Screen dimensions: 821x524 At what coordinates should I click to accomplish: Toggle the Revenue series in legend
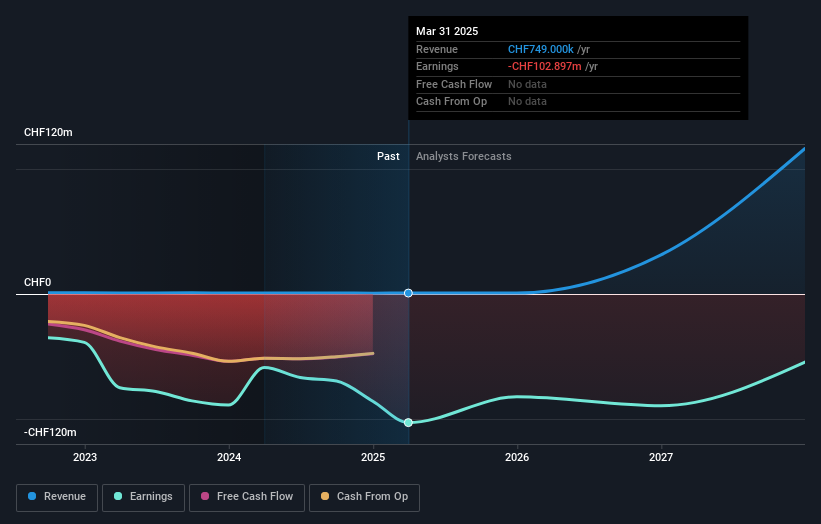pos(57,497)
